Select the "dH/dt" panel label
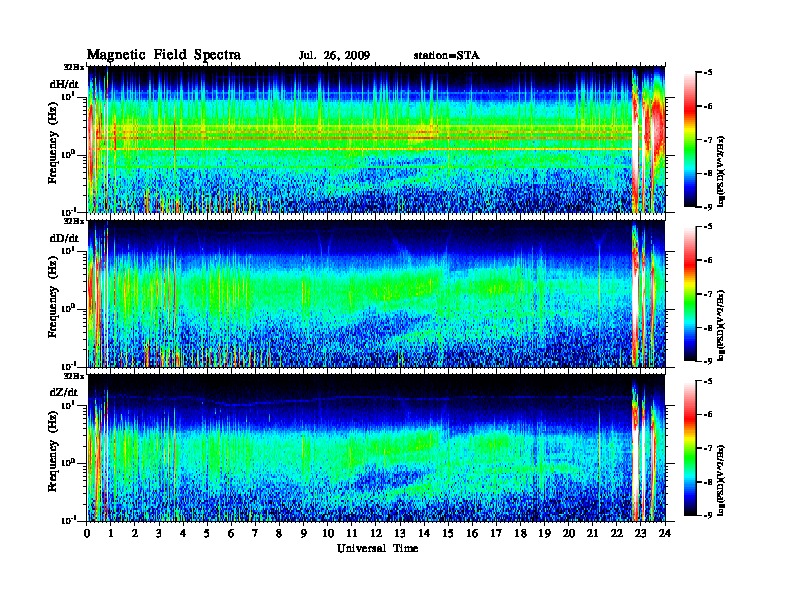This screenshot has height=612, width=792. click(64, 84)
